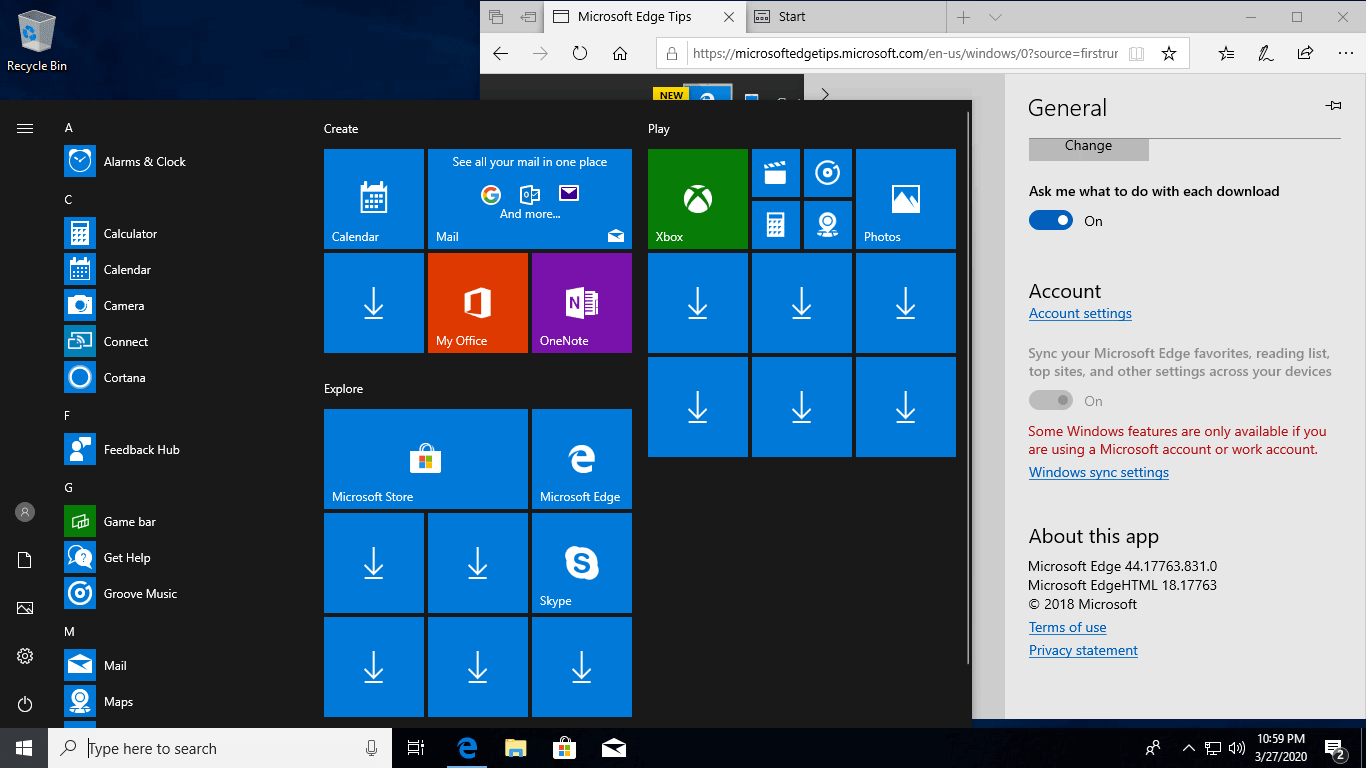Click the disabled sync settings toggle

pos(1051,401)
